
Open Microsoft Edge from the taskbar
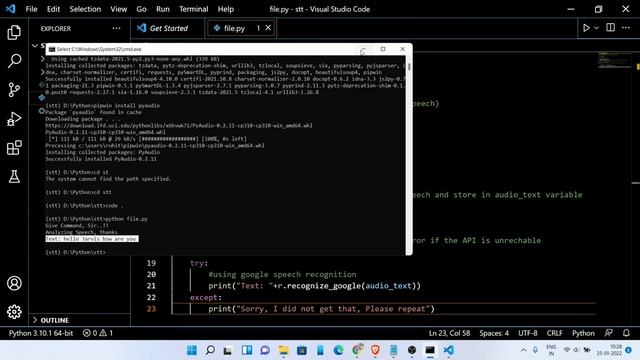point(338,350)
